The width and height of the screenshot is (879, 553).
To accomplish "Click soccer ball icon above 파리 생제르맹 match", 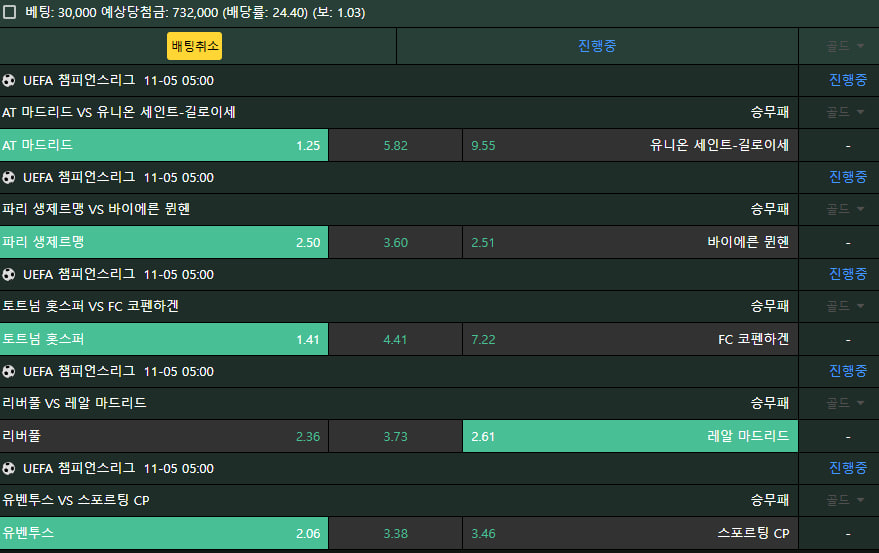I will [x=8, y=178].
